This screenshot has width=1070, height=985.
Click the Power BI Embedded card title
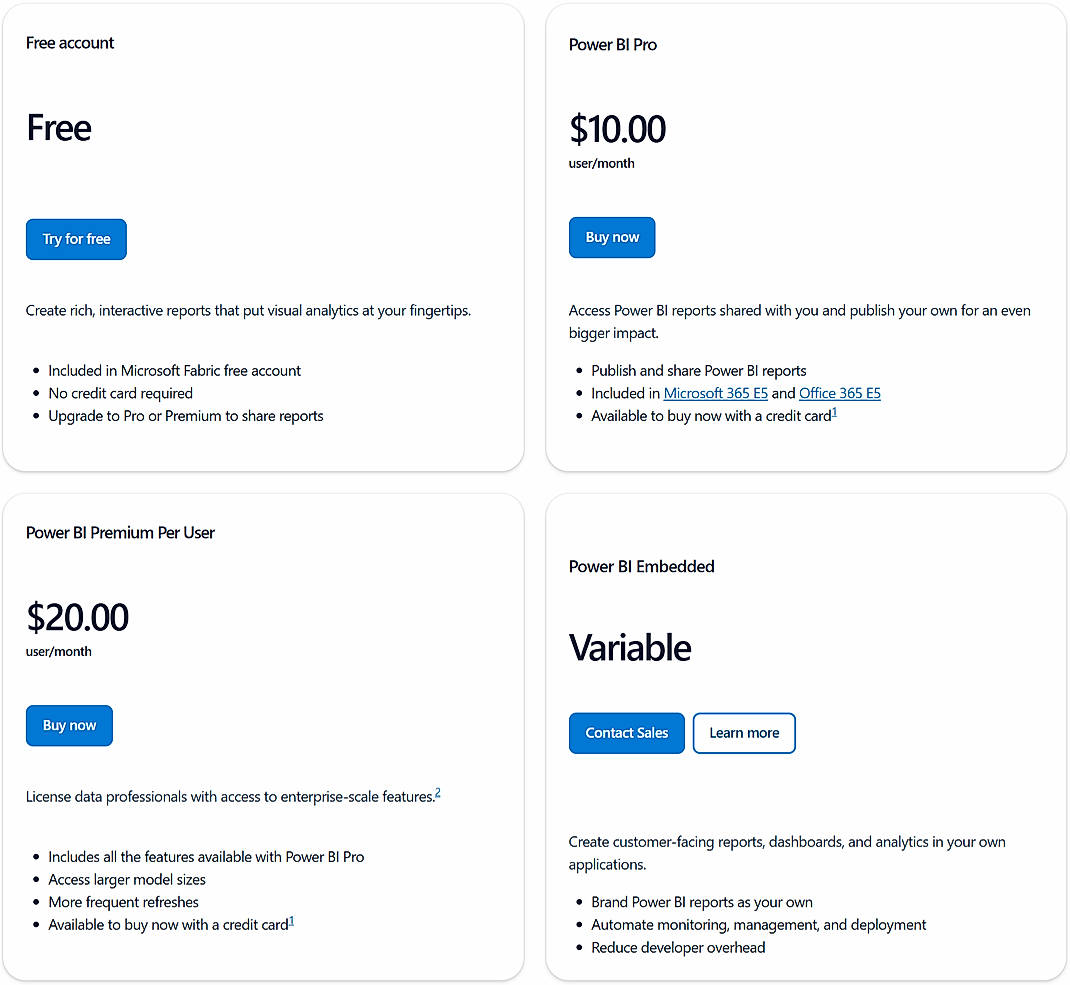pos(642,567)
